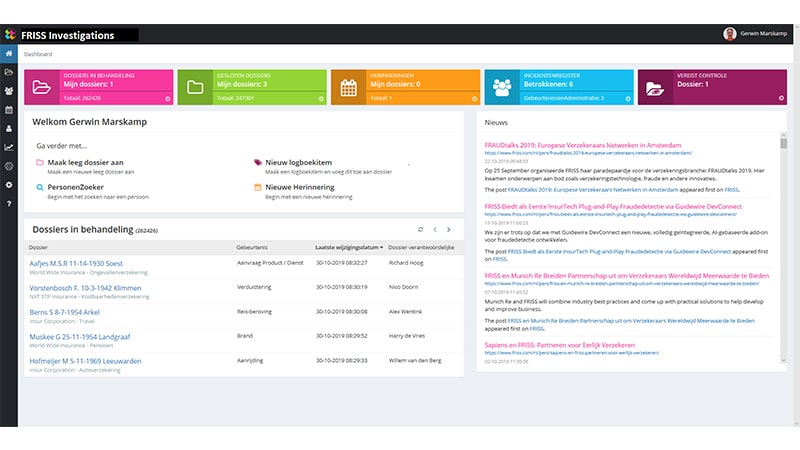800x450 pixels.
Task: Click PersonenZoeker link
Action: (76, 187)
